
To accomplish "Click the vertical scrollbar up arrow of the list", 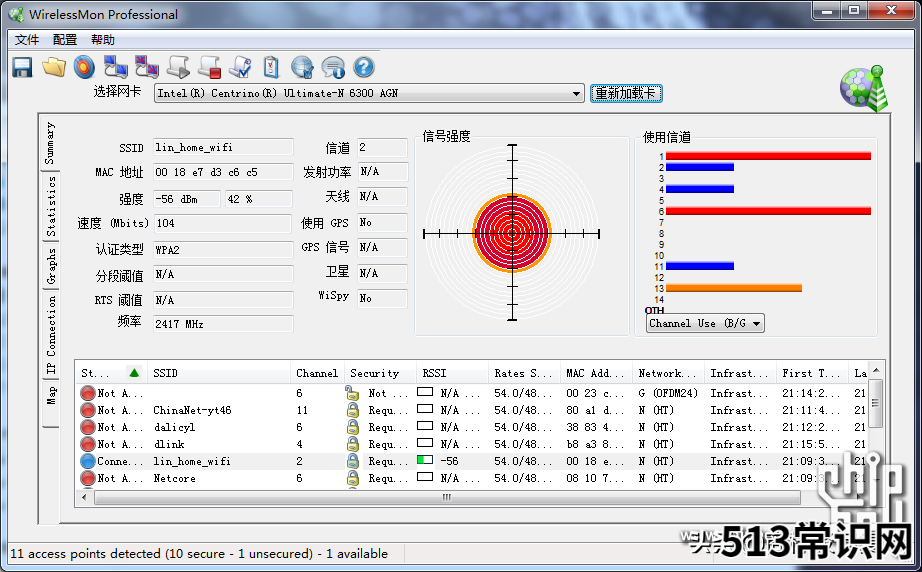I will [876, 370].
